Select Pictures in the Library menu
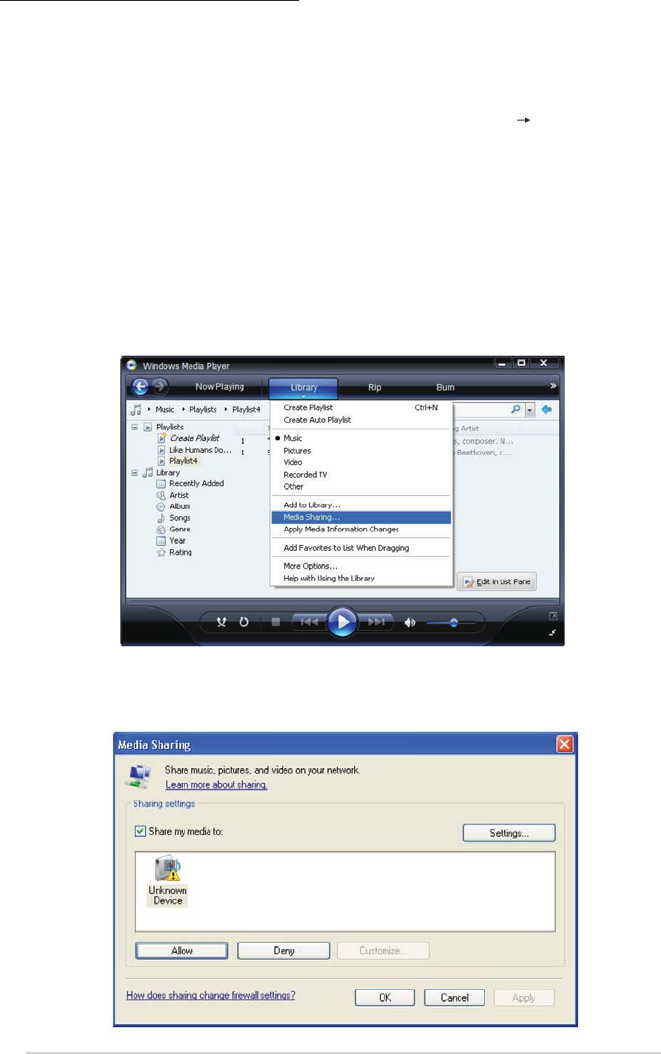The height and width of the screenshot is (1054, 661). [360, 450]
